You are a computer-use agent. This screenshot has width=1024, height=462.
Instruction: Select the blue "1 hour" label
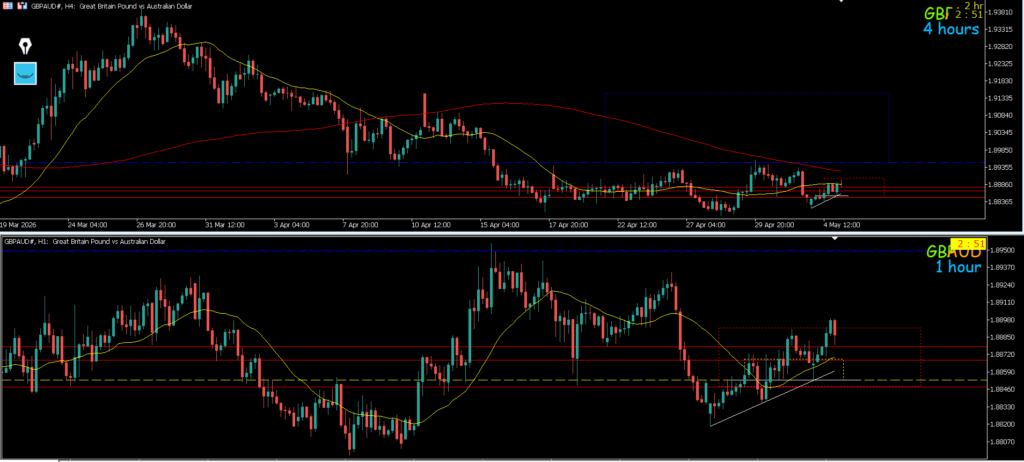click(x=959, y=267)
